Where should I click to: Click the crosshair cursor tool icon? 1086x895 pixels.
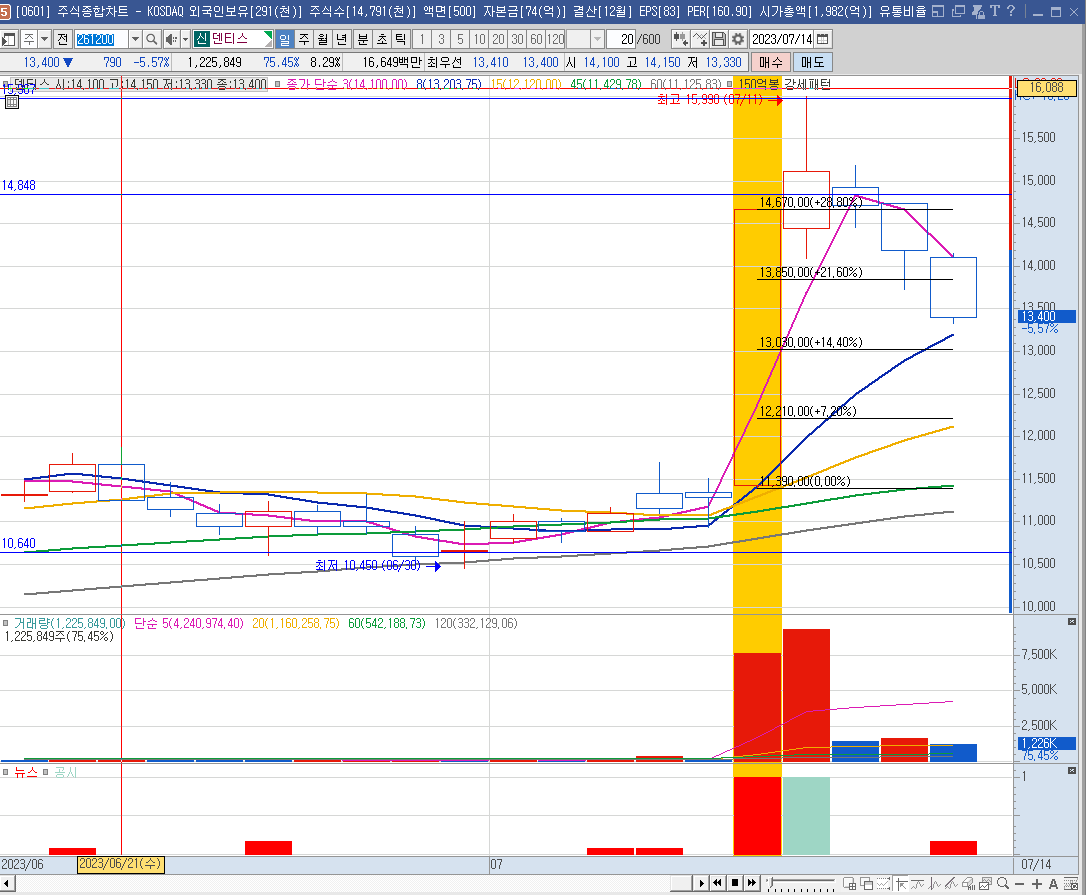point(900,883)
